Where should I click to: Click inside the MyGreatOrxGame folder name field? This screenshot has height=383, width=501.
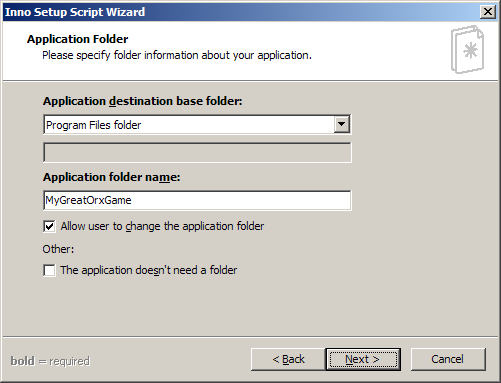(197, 200)
